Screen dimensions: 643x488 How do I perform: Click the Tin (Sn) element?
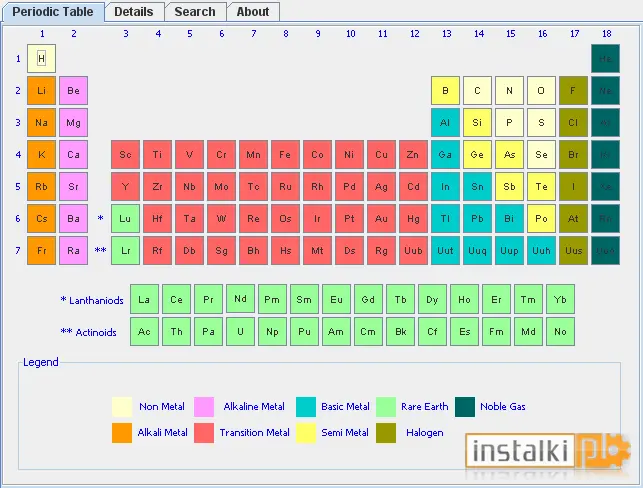tap(477, 187)
